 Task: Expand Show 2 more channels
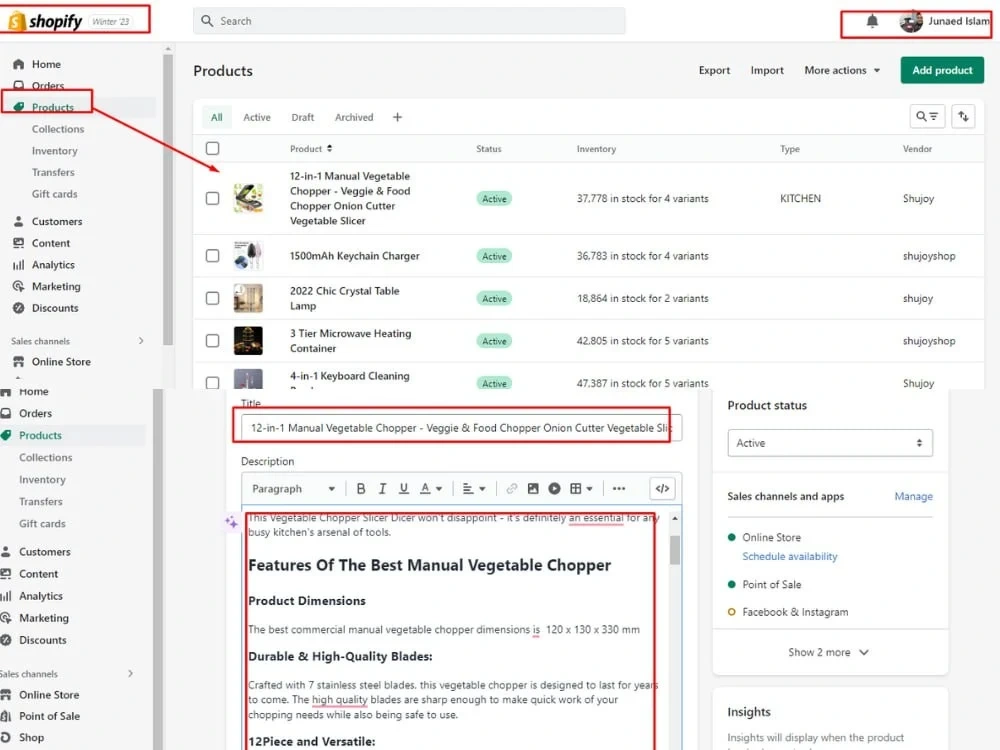tap(828, 652)
